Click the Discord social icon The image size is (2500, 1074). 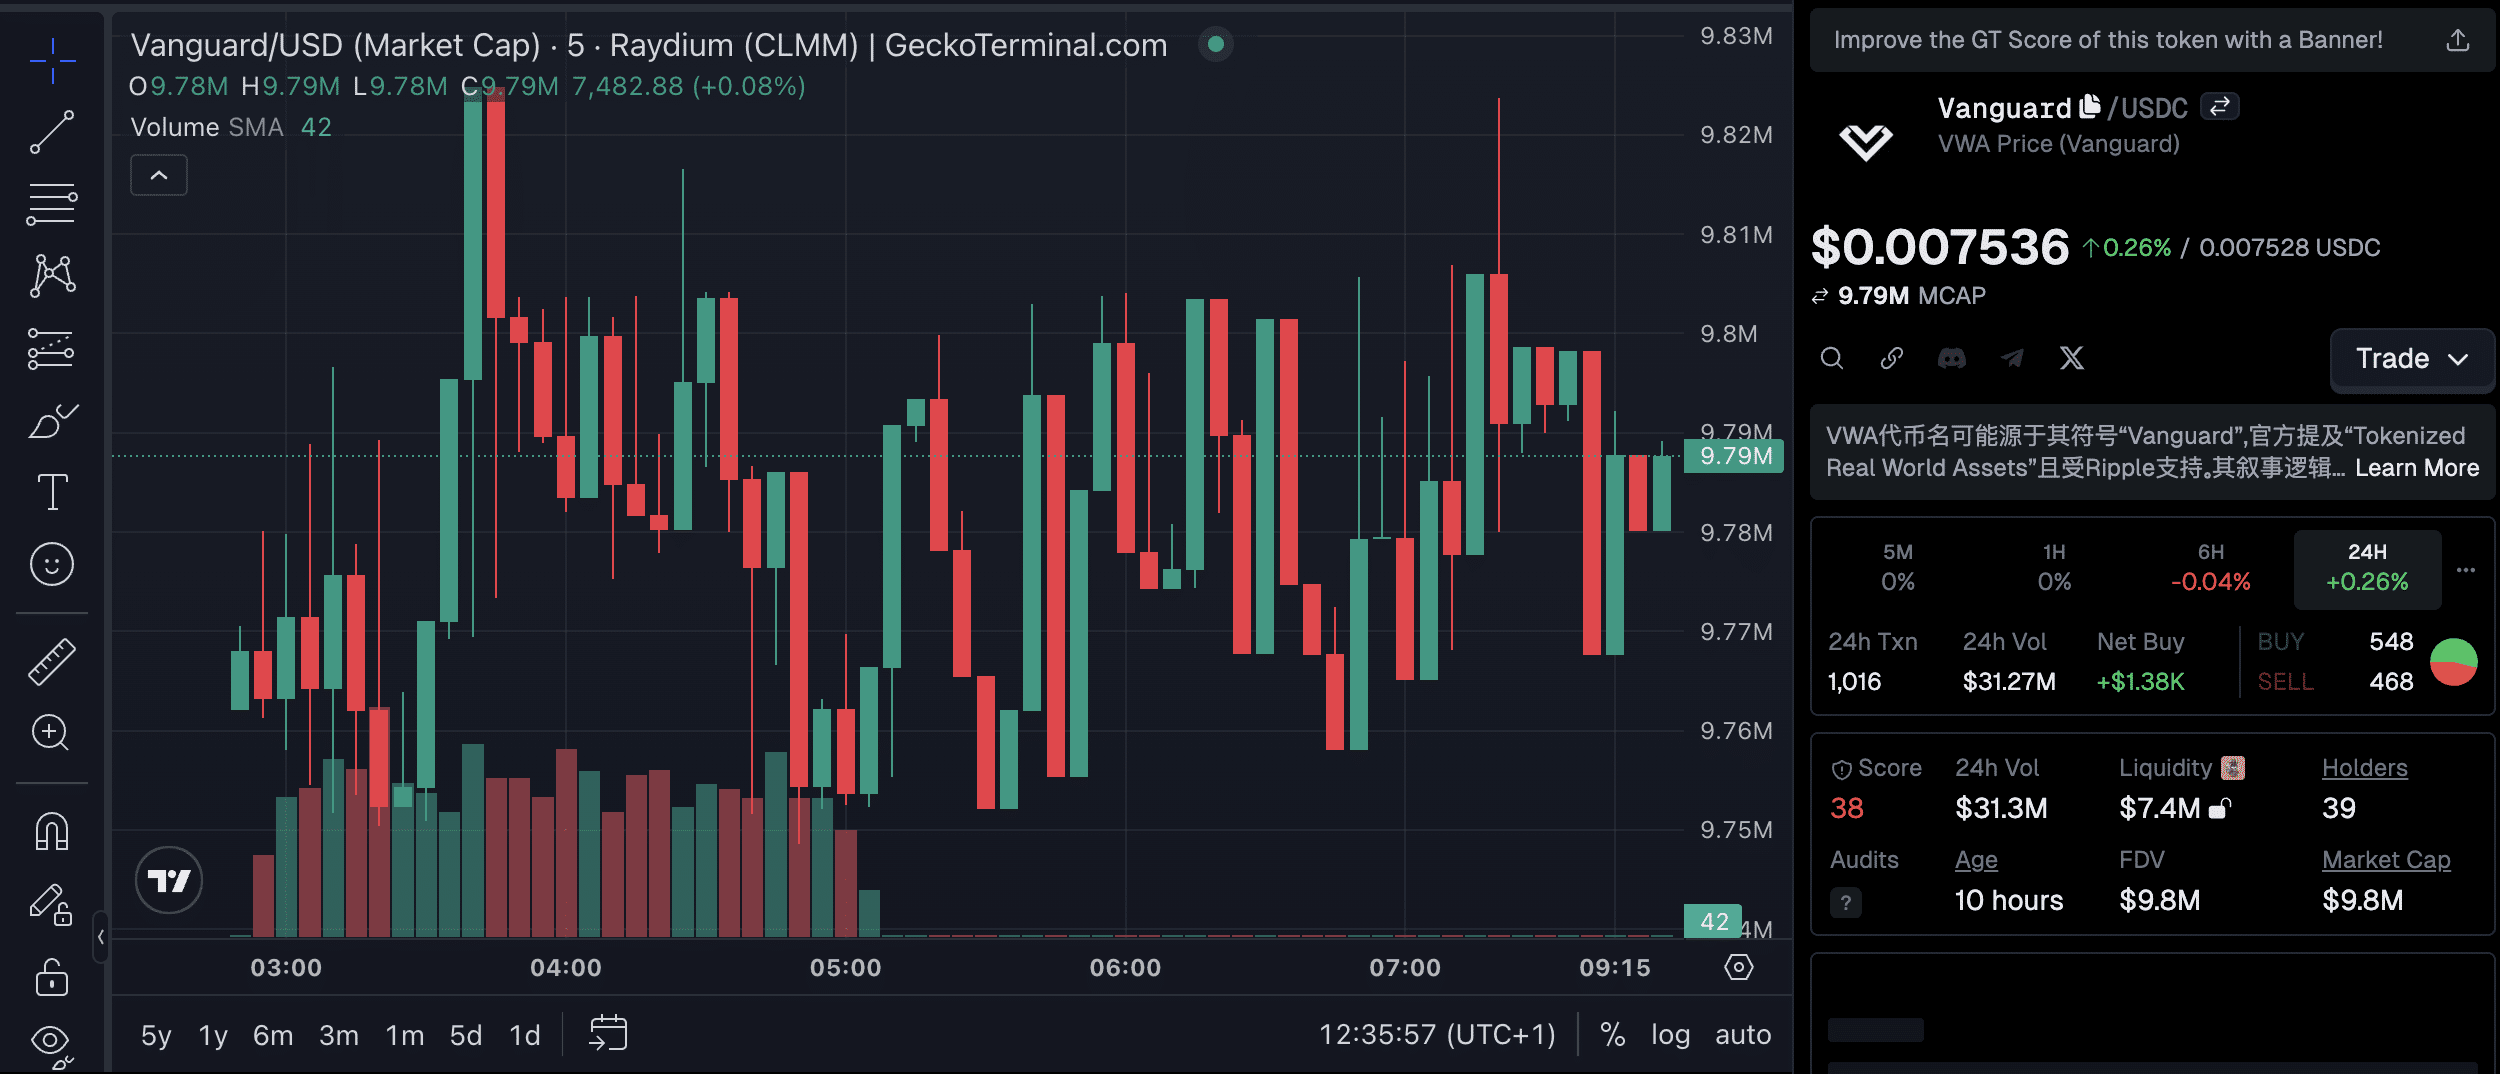coord(1951,358)
